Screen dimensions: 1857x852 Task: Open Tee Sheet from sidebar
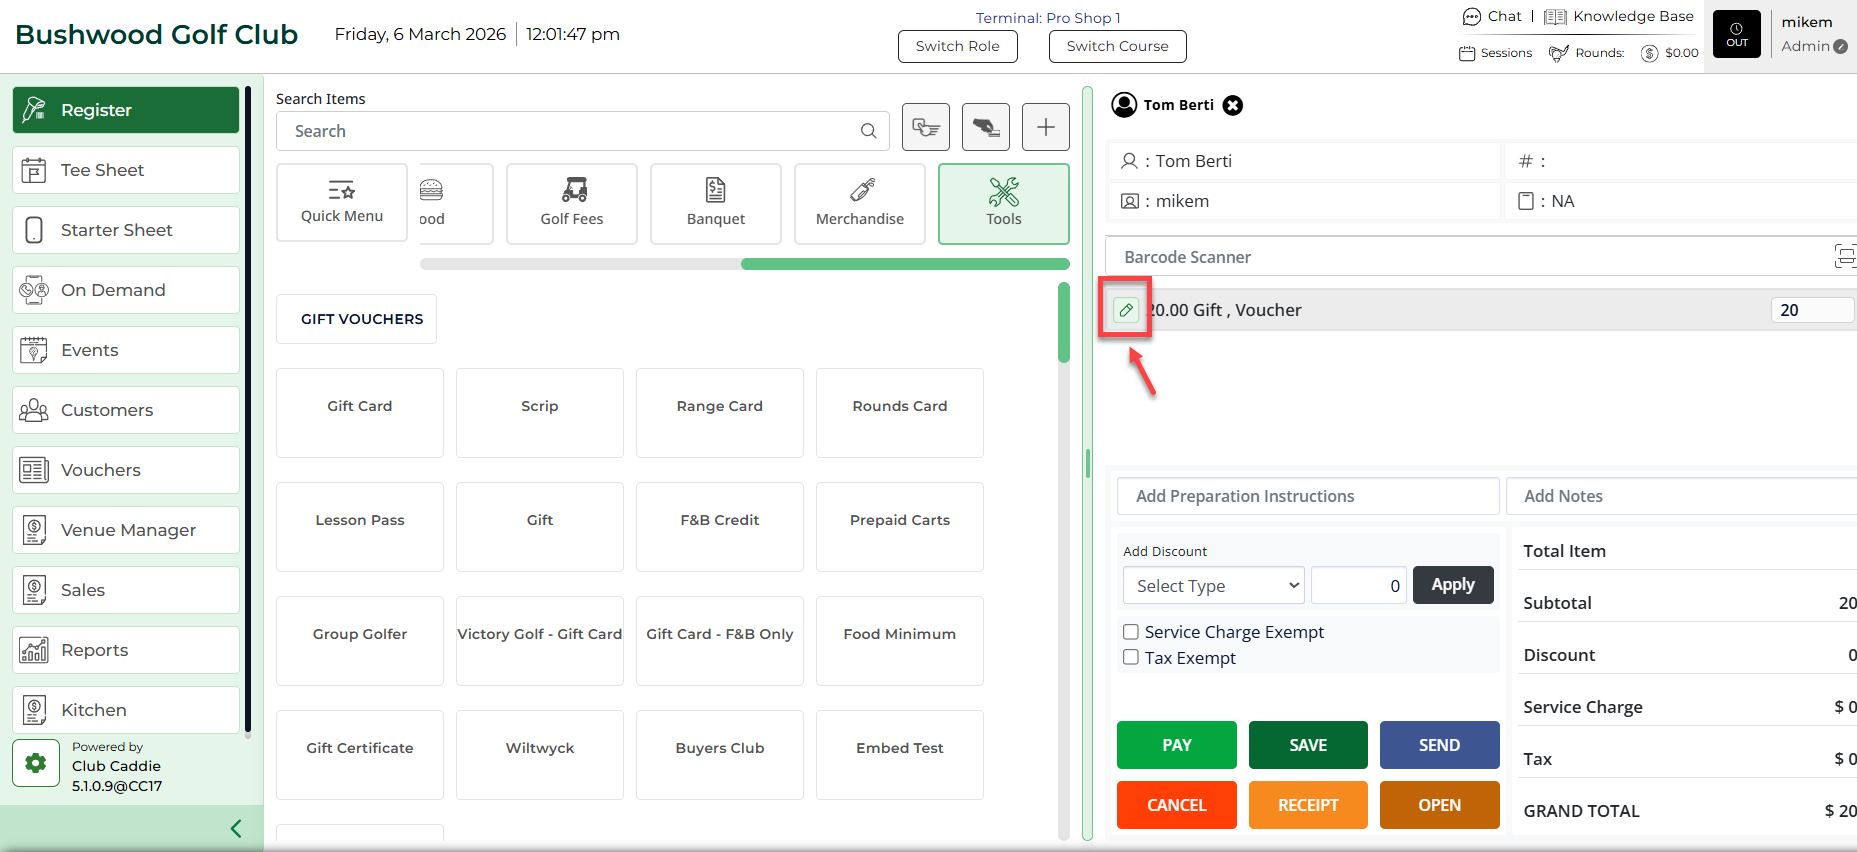click(x=126, y=170)
